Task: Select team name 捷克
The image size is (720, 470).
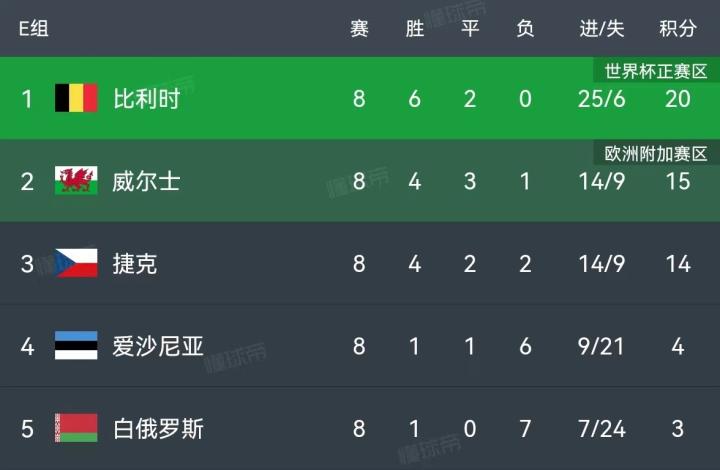Action: (135, 264)
